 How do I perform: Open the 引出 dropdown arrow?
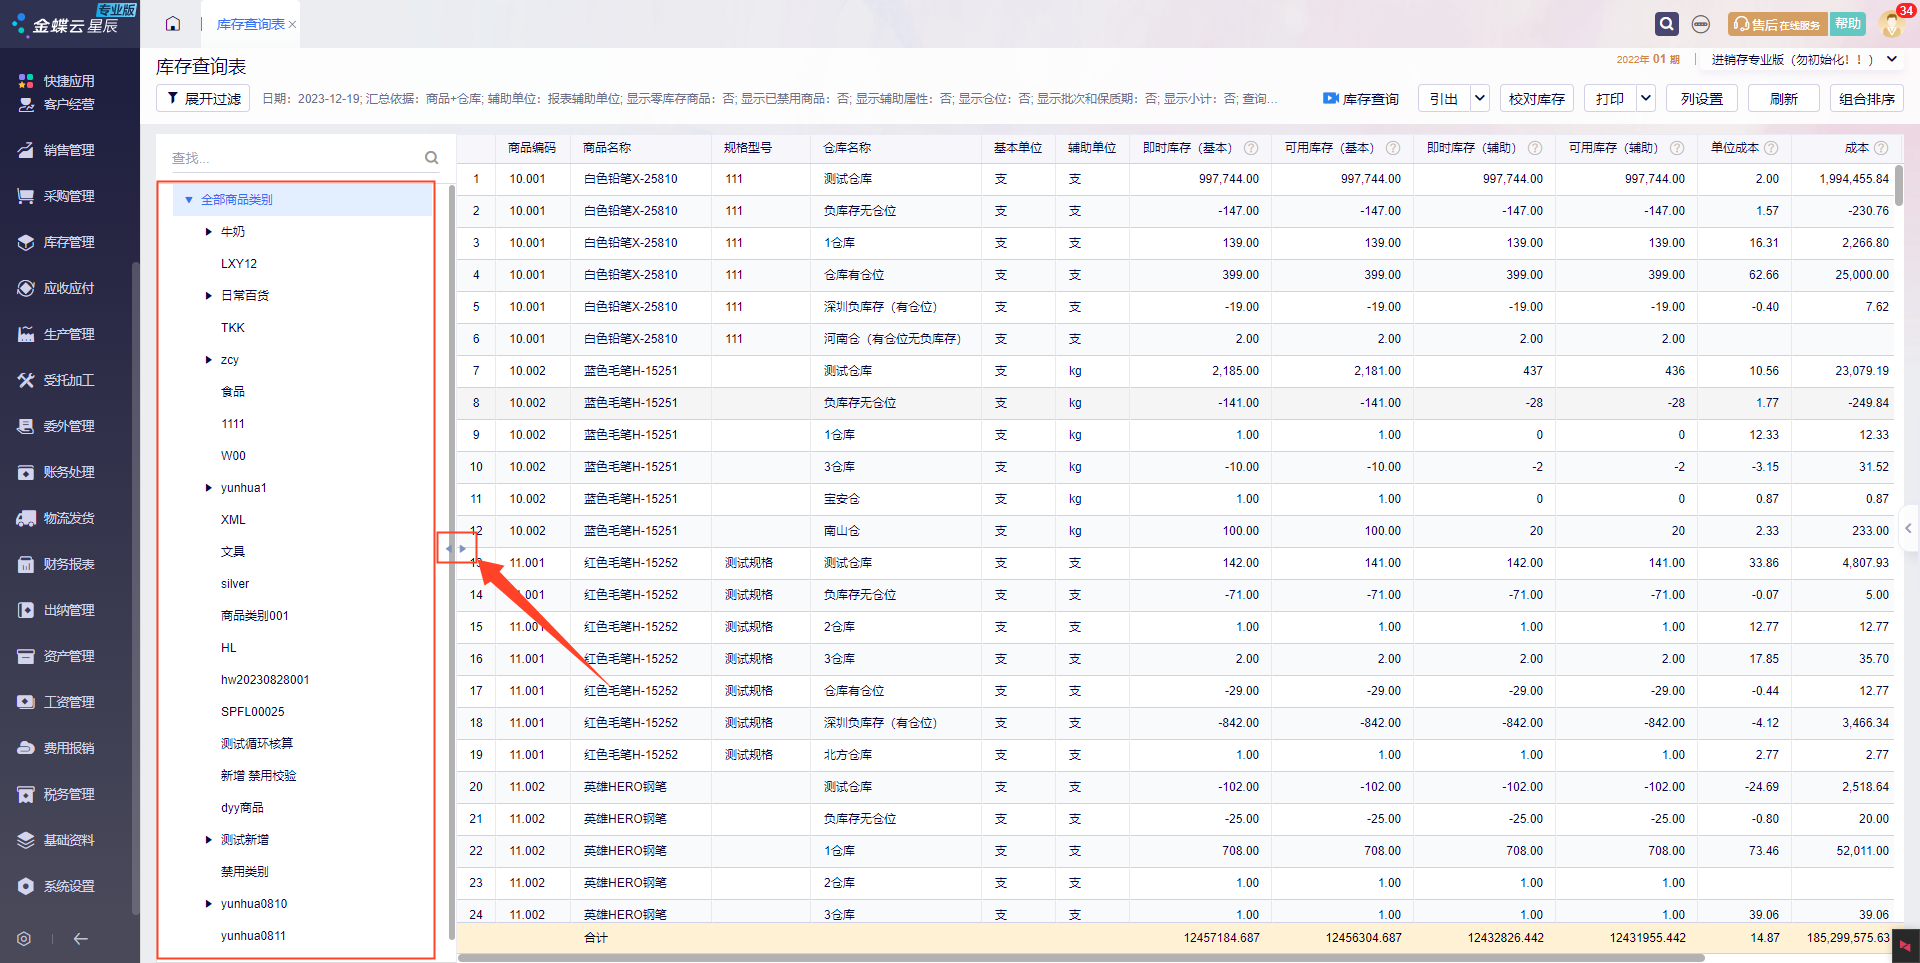(1480, 98)
